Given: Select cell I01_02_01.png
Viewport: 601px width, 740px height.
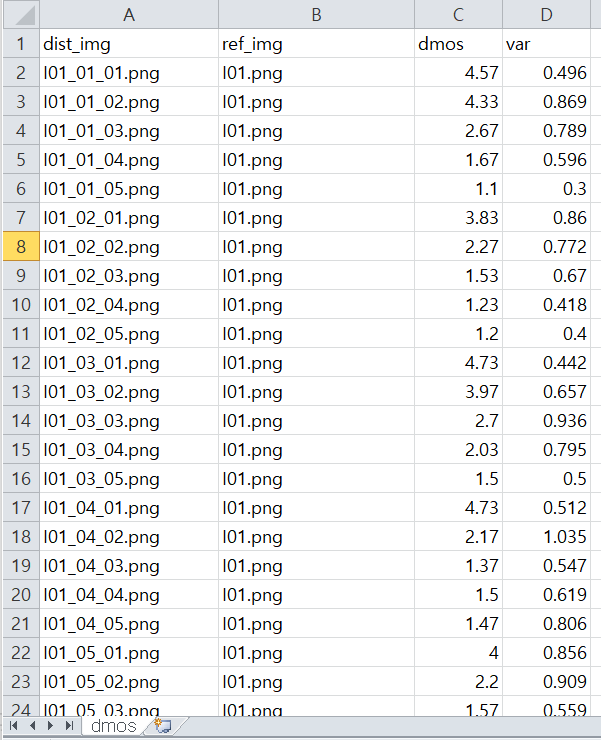Looking at the screenshot, I should tap(129, 218).
